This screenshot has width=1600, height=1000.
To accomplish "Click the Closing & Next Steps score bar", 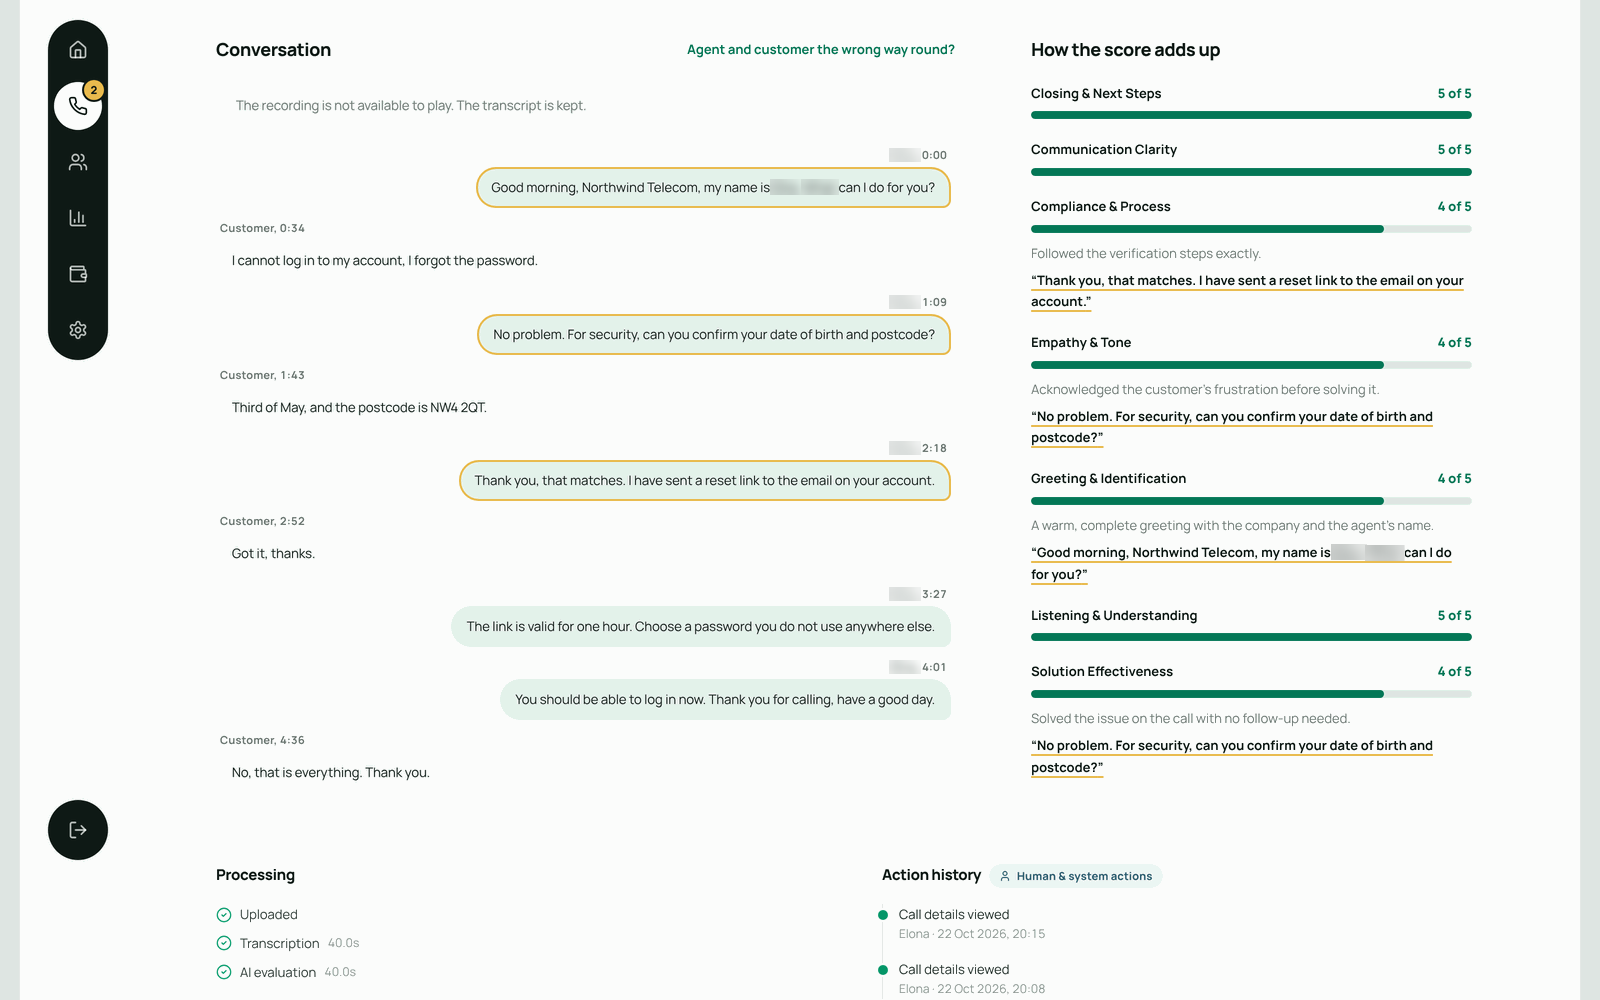I will 1251,115.
